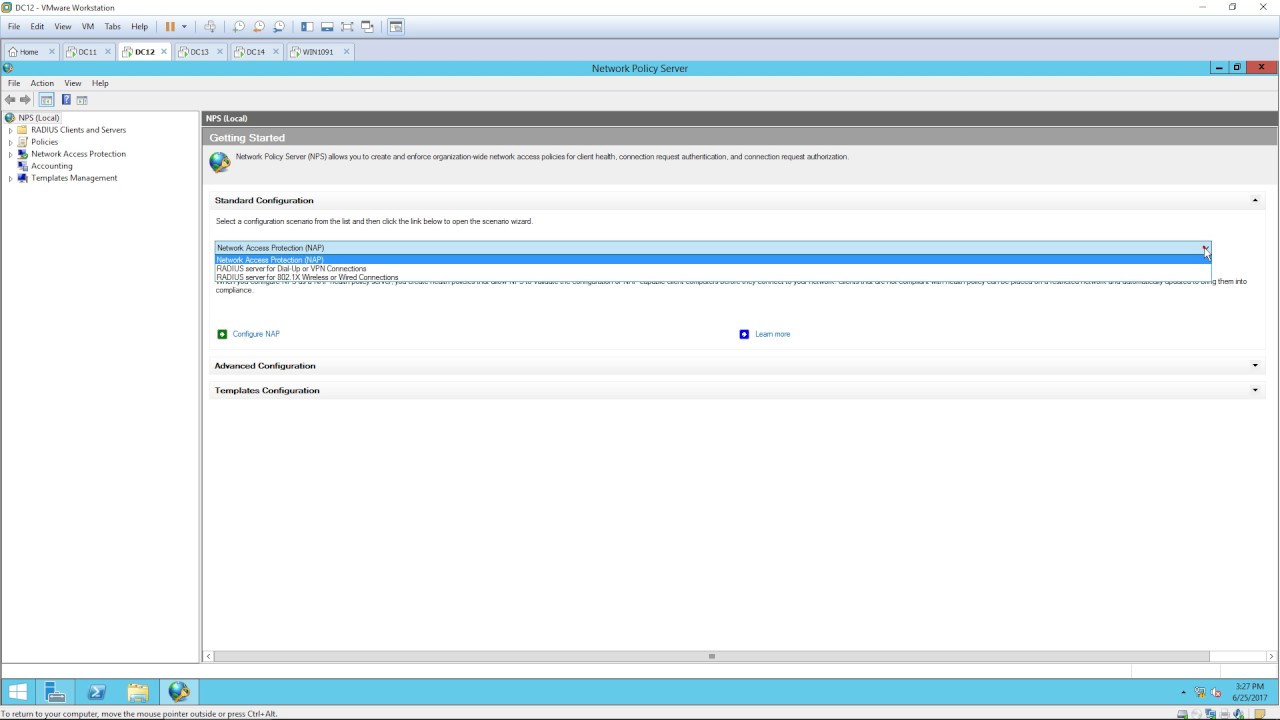This screenshot has height=720, width=1280.
Task: Open the NPS console Help menu
Action: (100, 83)
